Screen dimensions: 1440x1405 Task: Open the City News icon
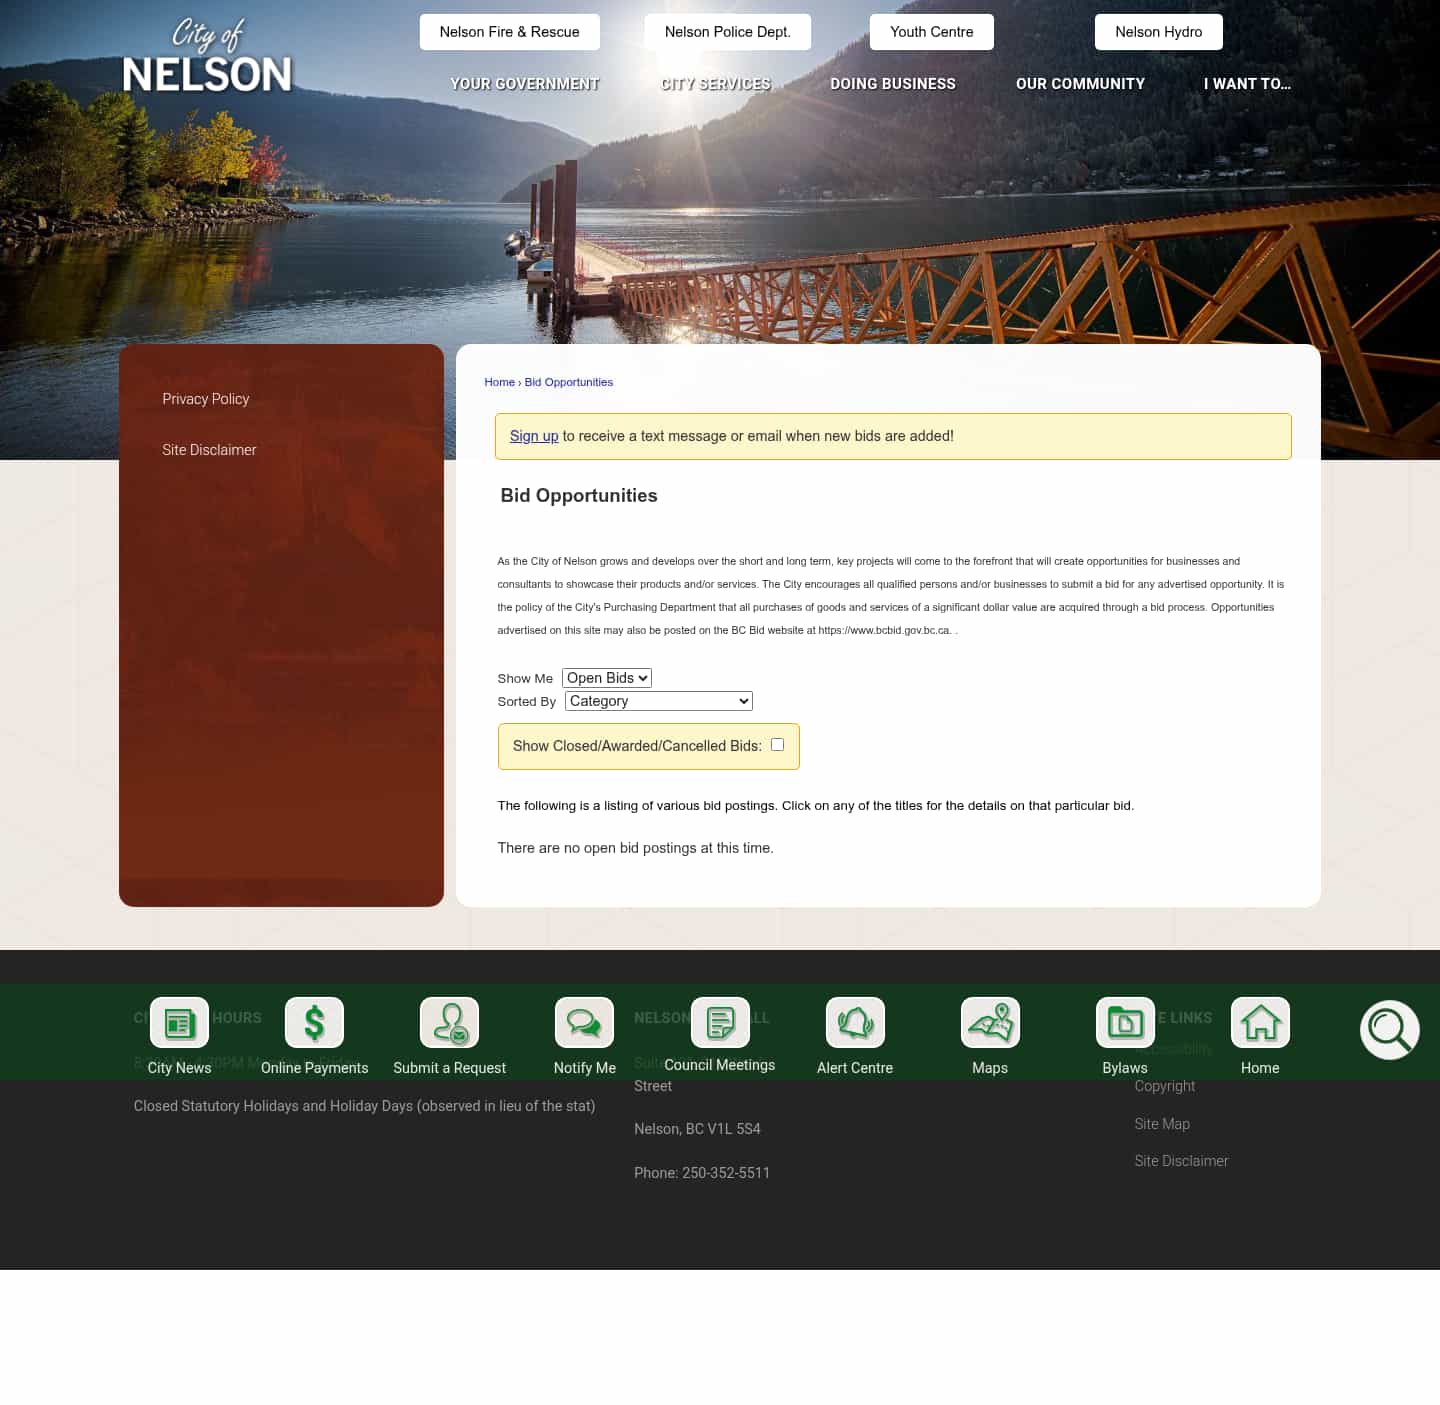(x=179, y=1022)
